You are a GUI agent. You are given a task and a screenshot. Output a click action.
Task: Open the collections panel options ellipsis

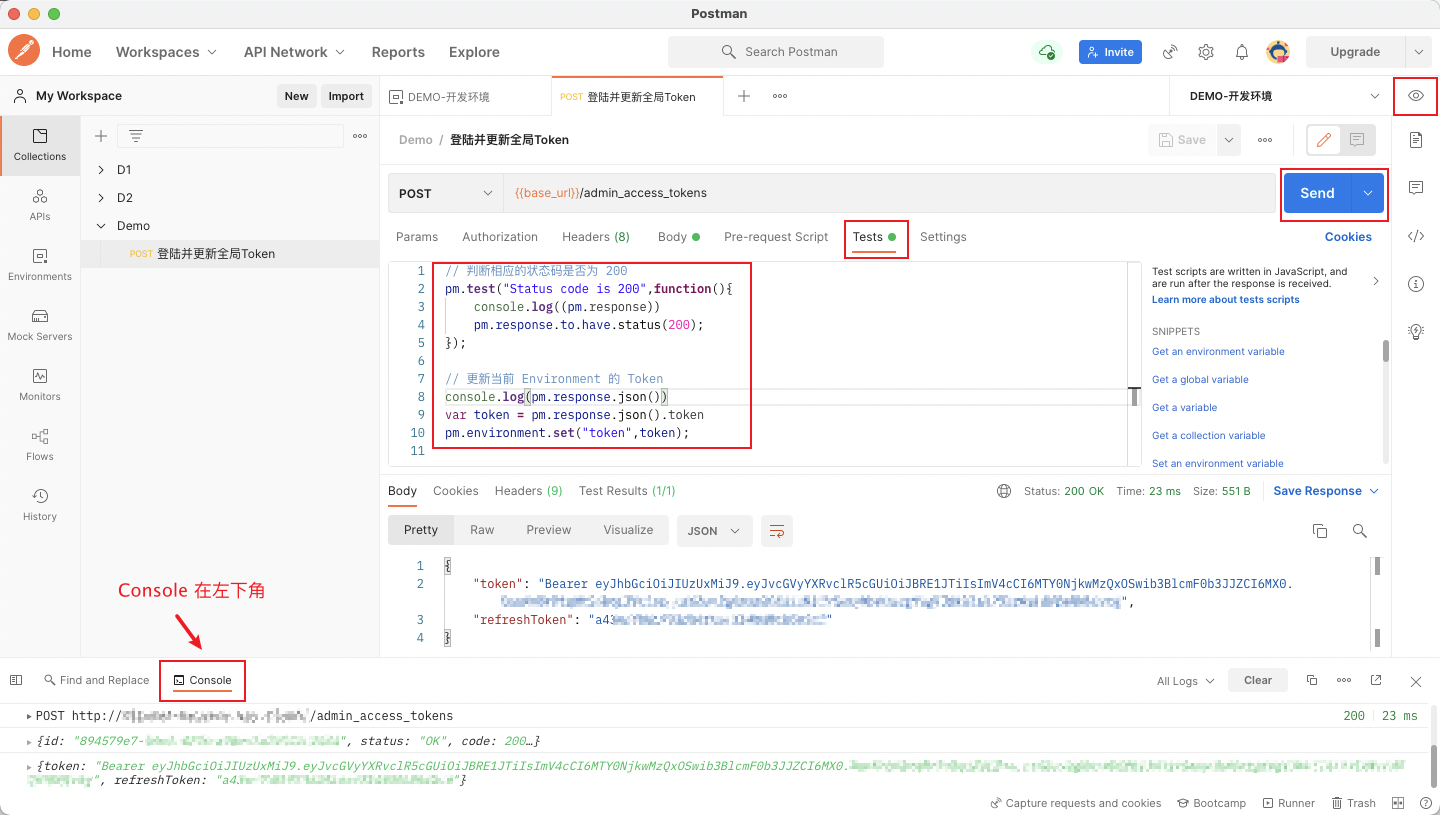360,136
